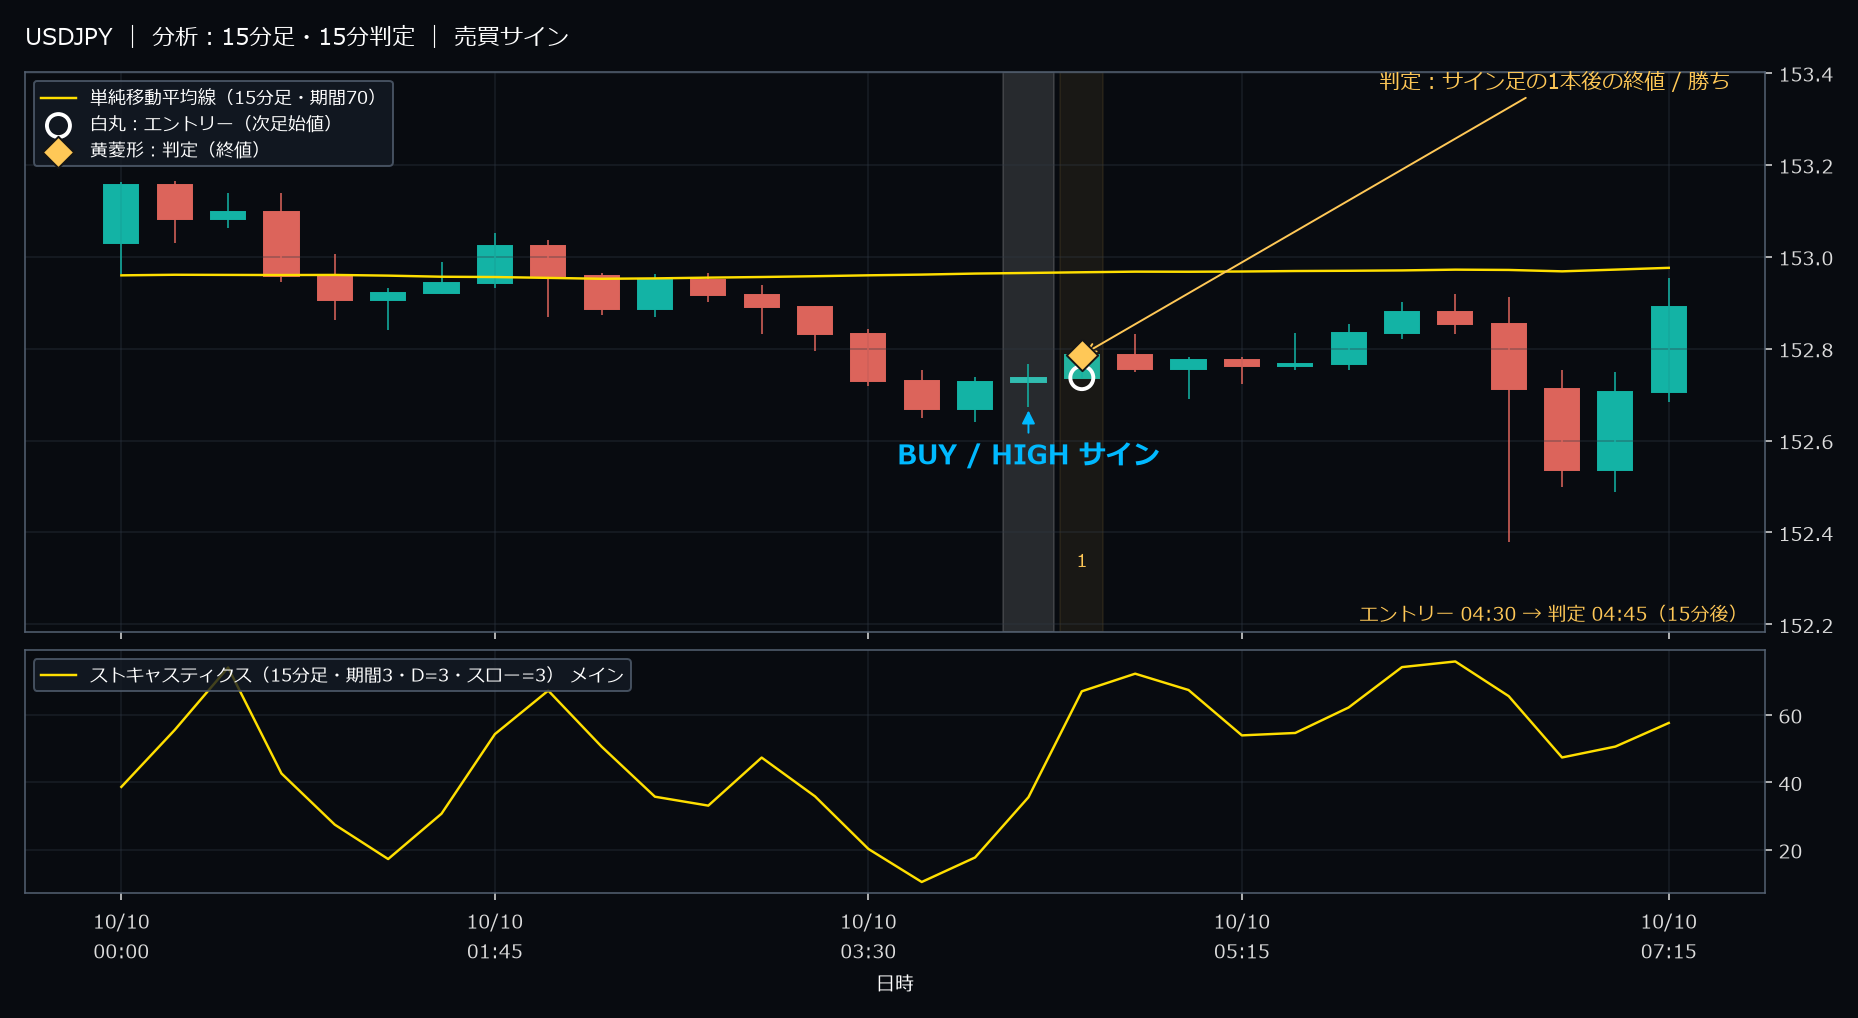Screen dimensions: 1858x1018
Task: Click the red candle with the longest lower wick
Action: tap(1509, 356)
